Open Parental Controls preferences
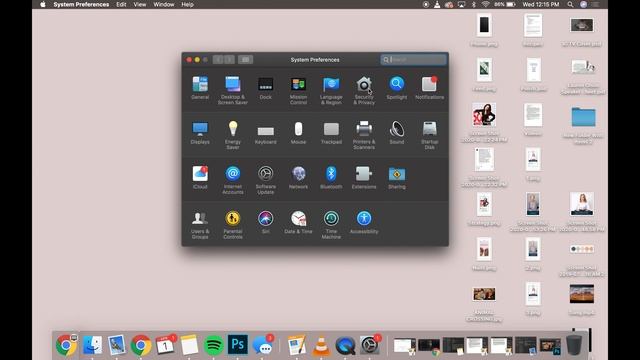The image size is (640, 360). pos(233,224)
